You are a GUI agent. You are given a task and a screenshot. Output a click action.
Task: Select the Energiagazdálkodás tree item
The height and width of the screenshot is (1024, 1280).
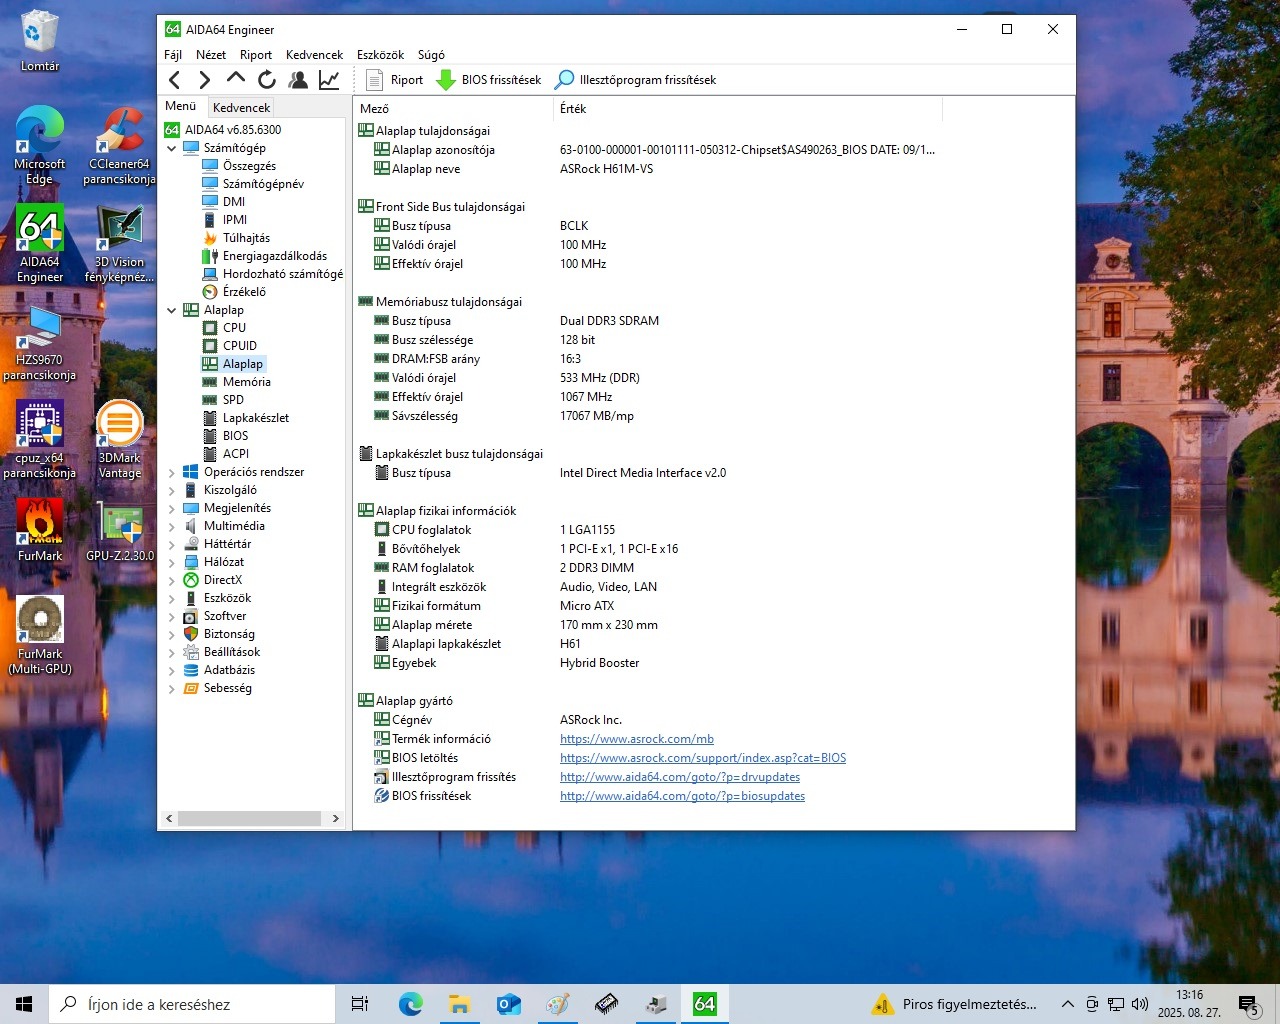tap(275, 256)
